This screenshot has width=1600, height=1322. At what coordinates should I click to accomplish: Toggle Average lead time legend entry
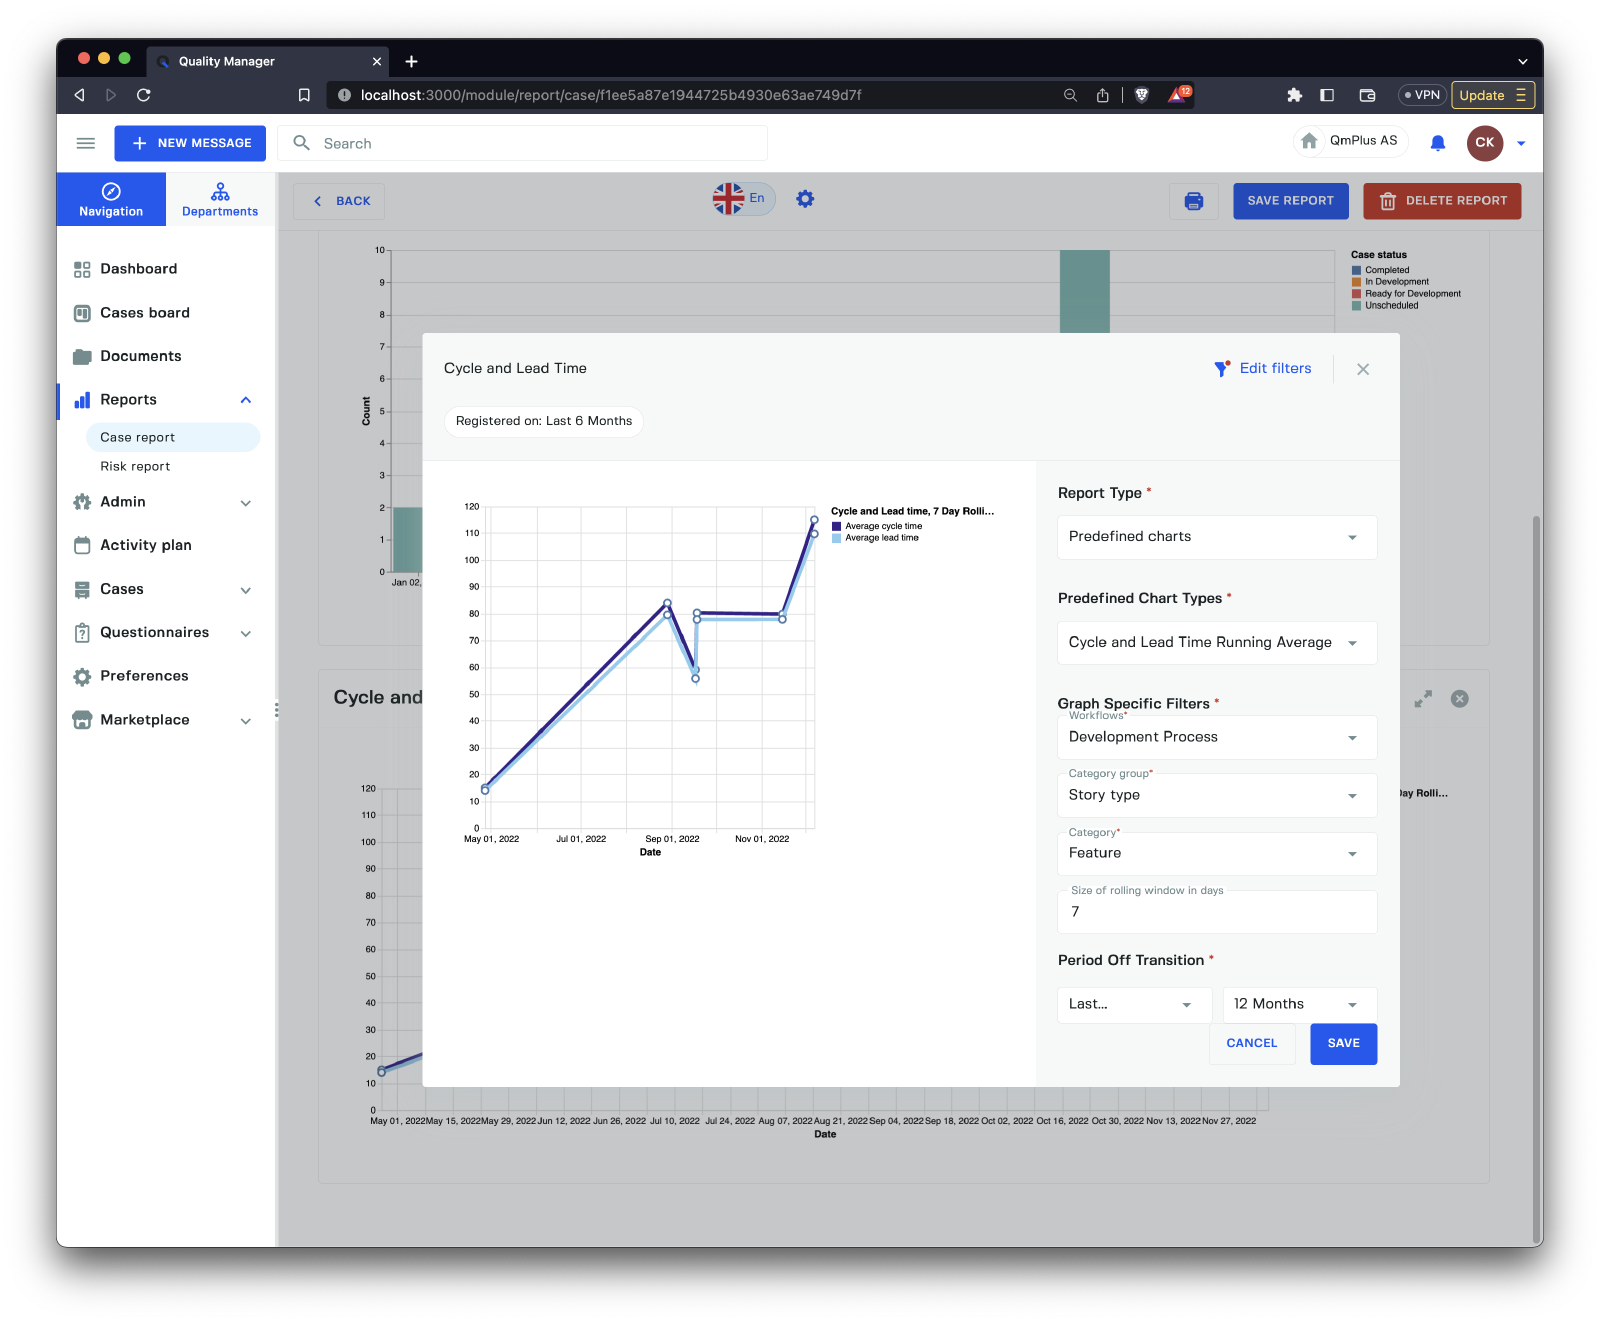[880, 538]
